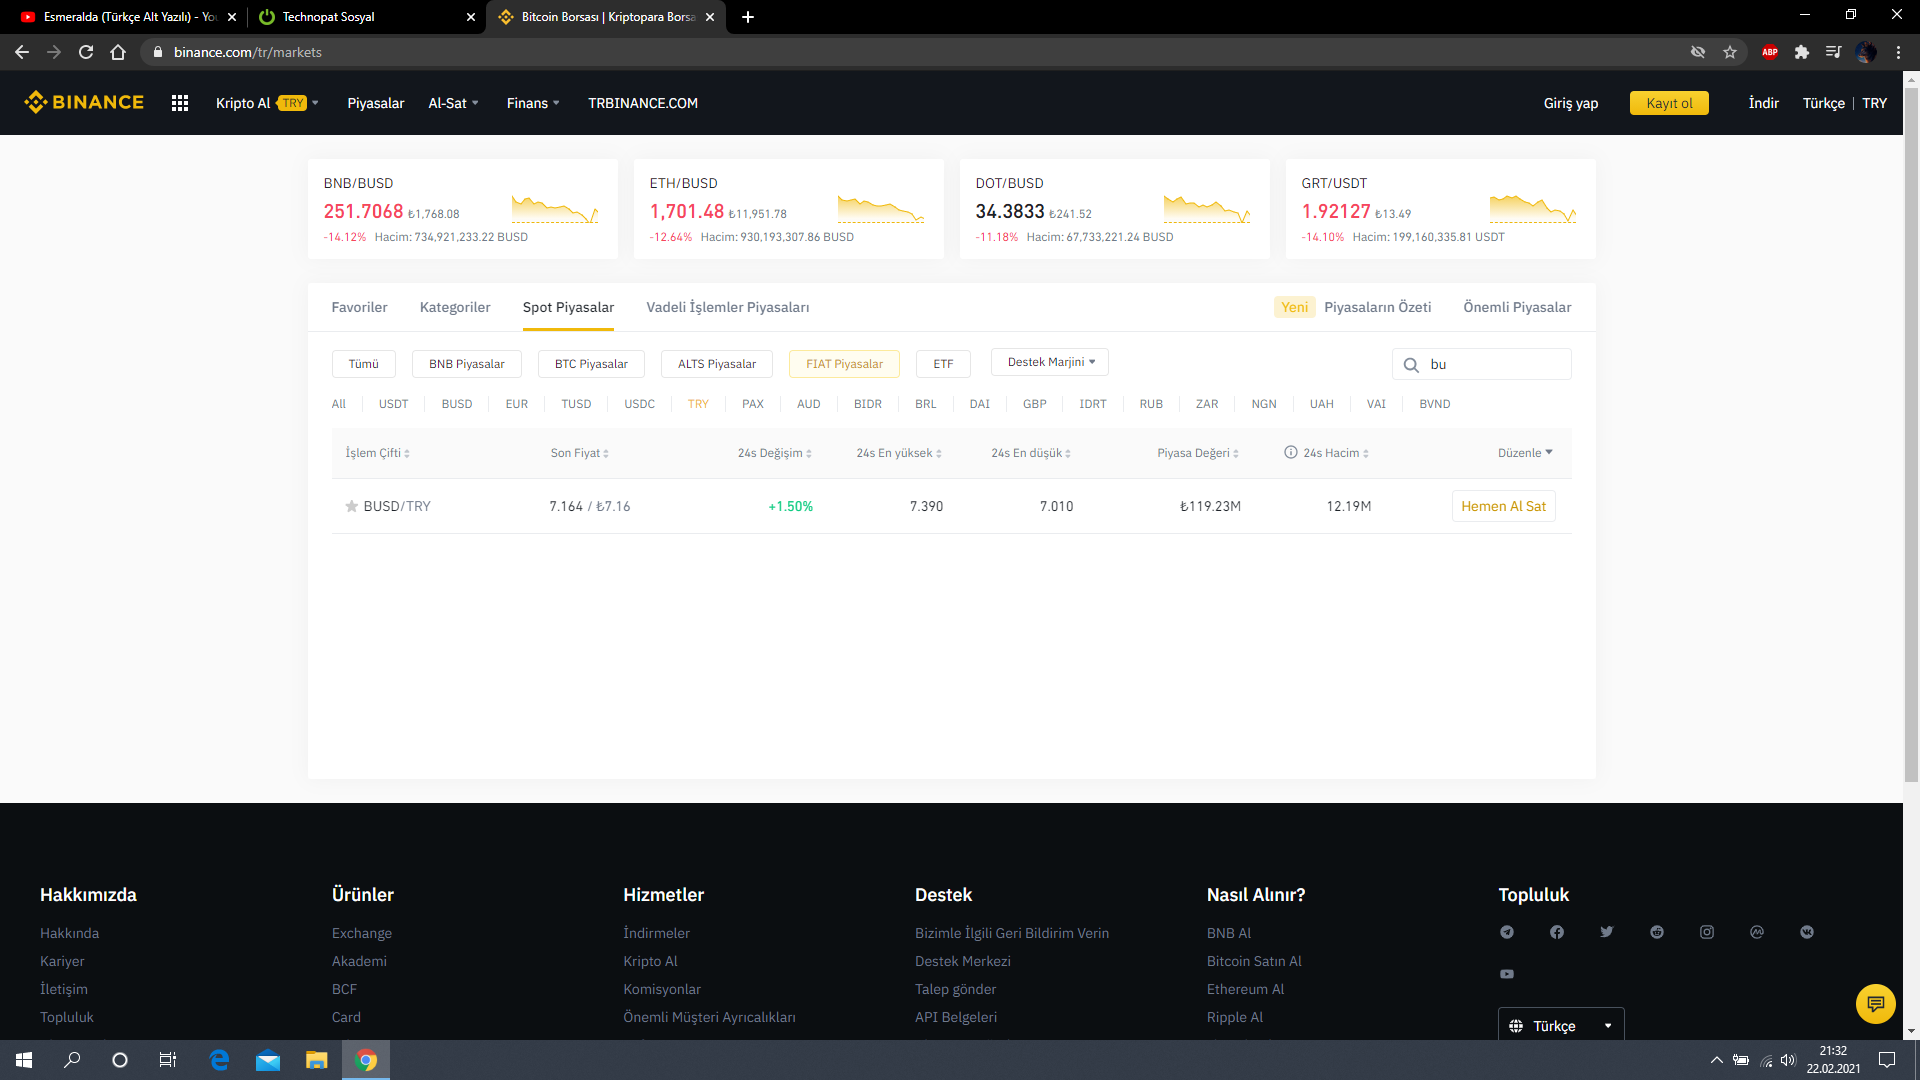The image size is (1920, 1080).
Task: Expand the Finans menu in the header
Action: (533, 103)
